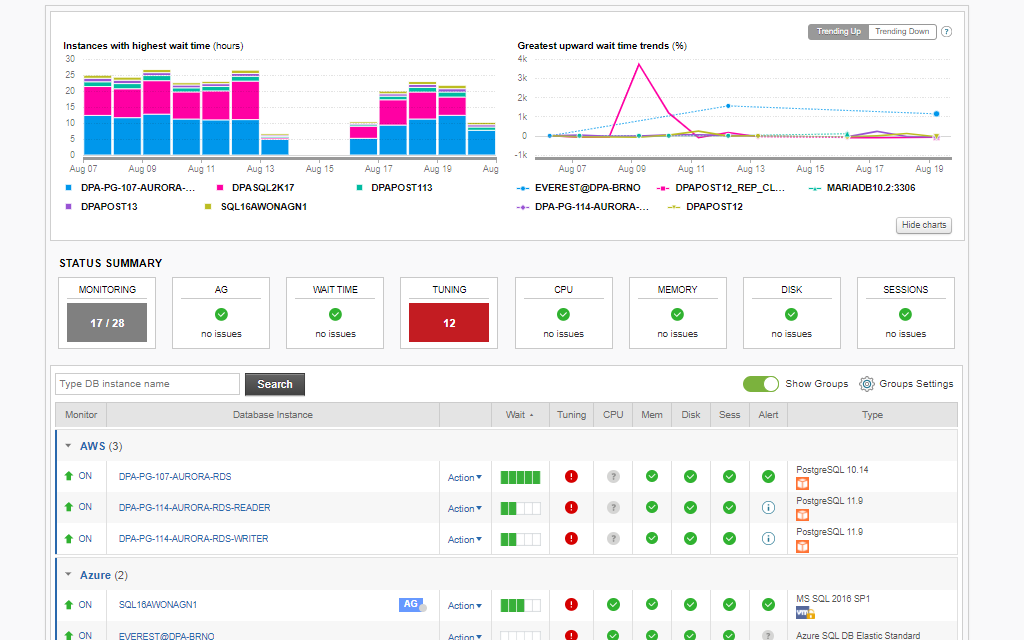
Task: Click the orange EC2 cube icon under PostgreSQL 10.14
Action: pyautogui.click(x=801, y=483)
